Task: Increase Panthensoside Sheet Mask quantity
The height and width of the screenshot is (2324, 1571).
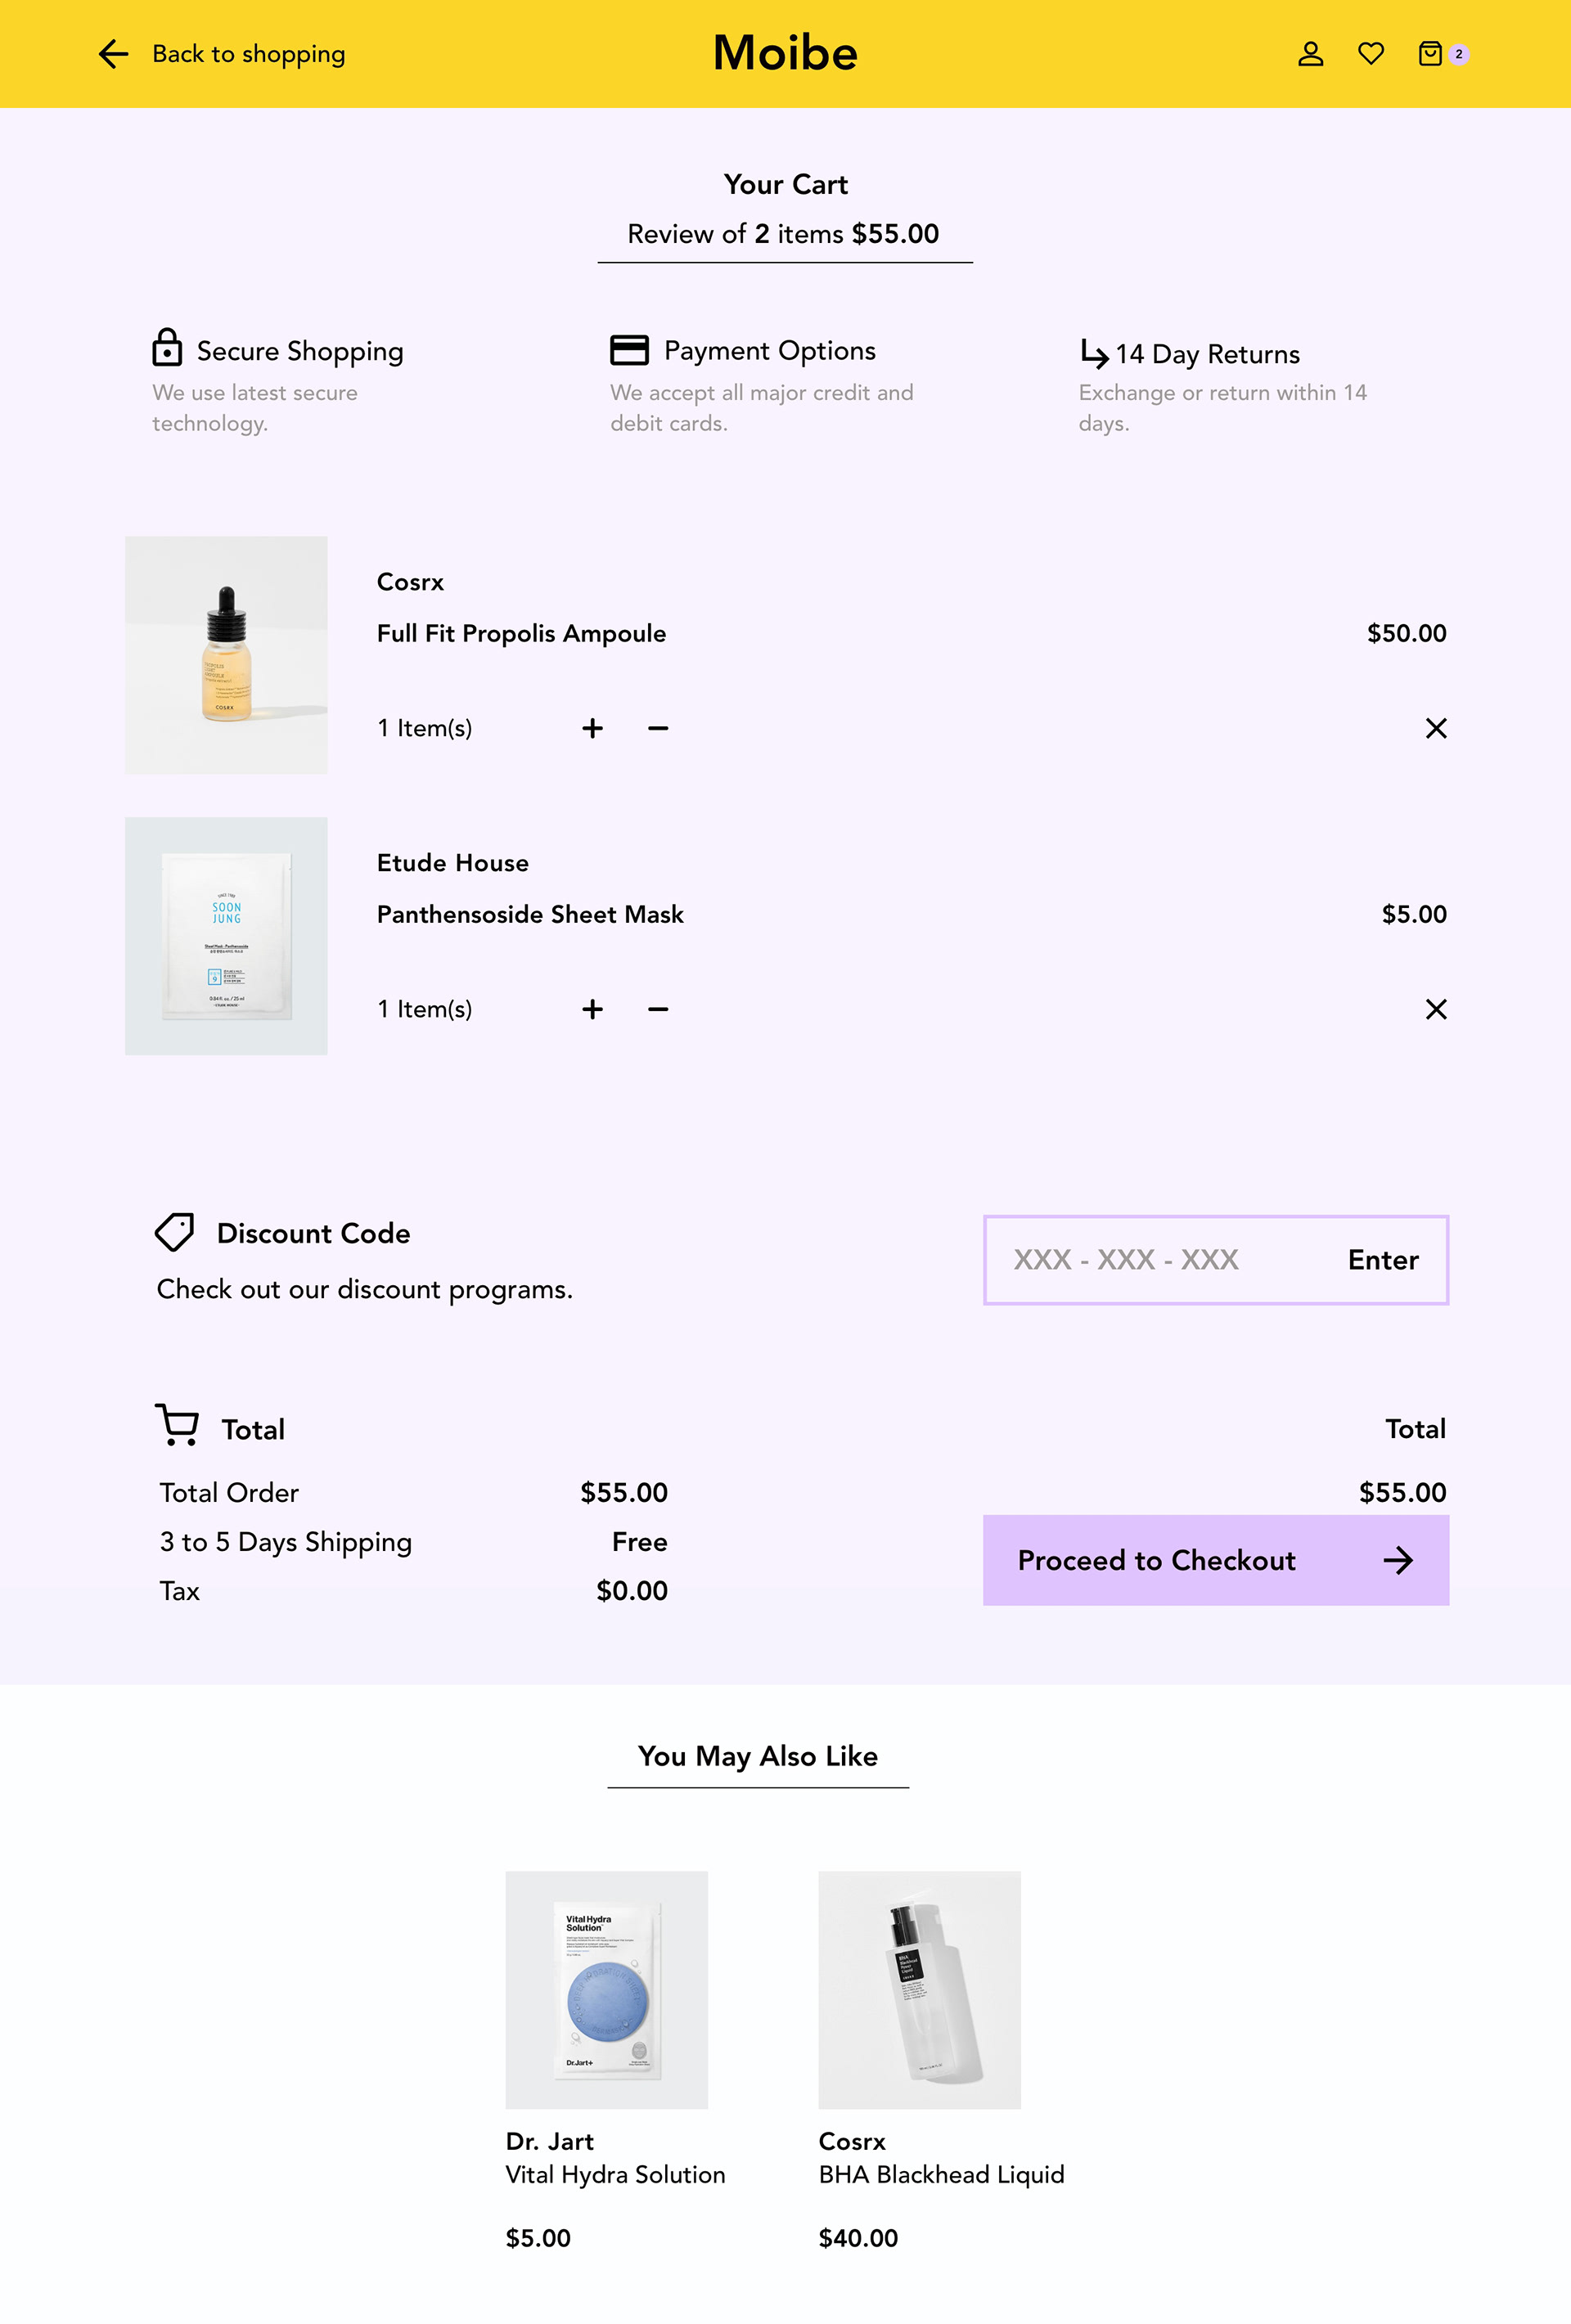Action: pos(593,1009)
